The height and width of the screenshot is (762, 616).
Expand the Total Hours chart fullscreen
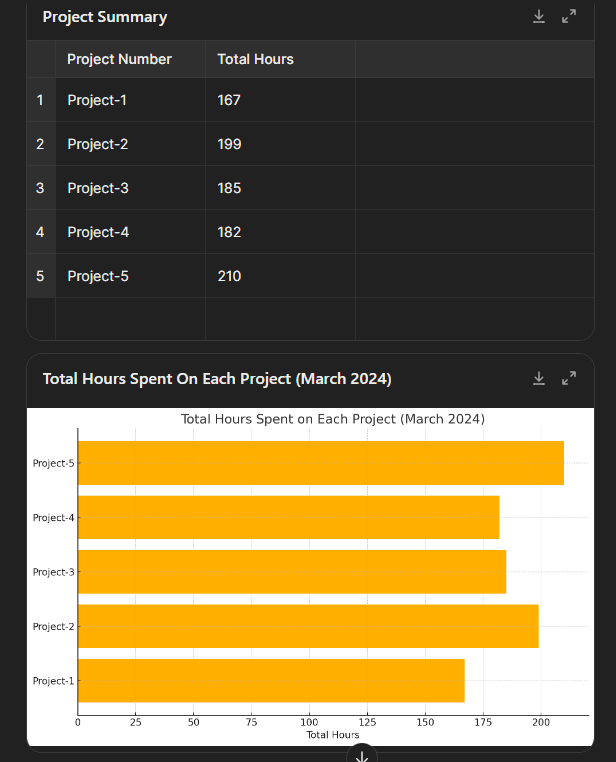tap(569, 379)
